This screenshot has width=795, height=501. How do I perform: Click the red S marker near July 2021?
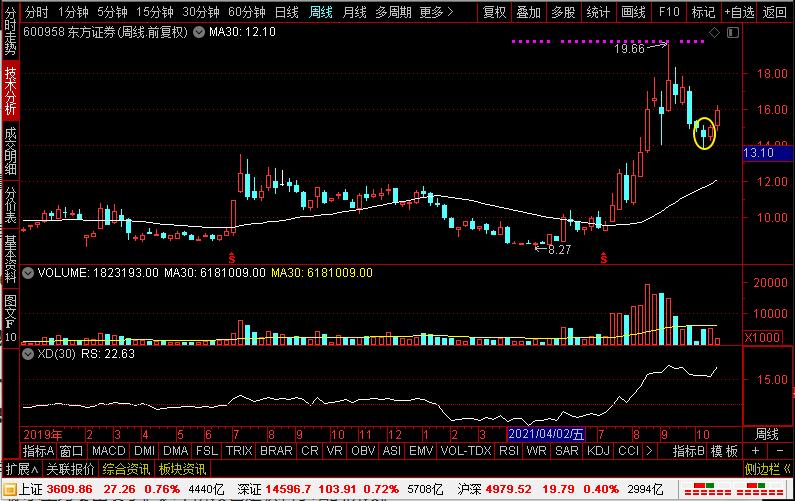pyautogui.click(x=604, y=258)
